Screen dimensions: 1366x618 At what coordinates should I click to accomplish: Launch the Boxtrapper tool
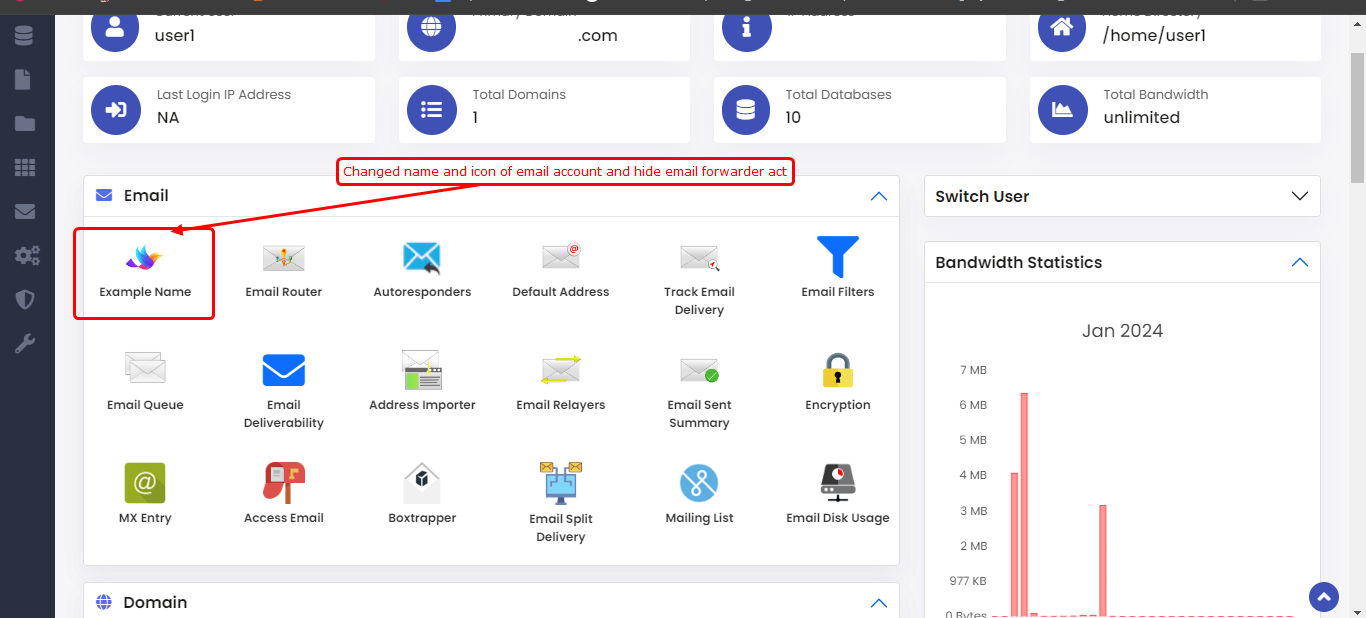click(x=422, y=484)
